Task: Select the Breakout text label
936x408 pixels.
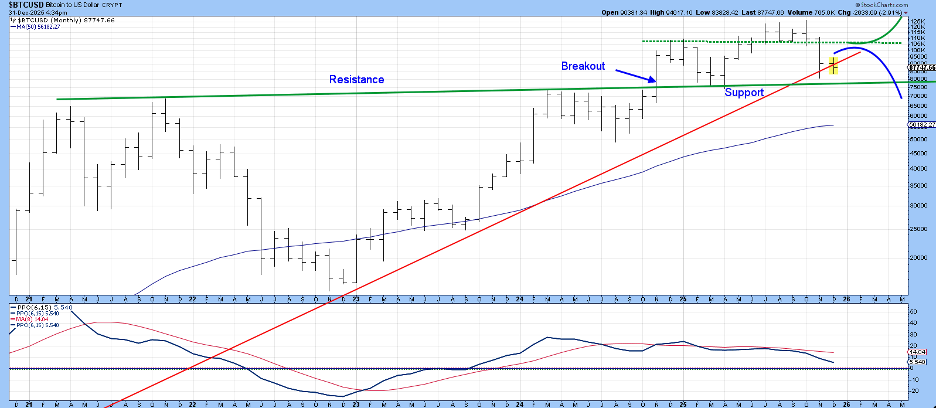Action: (x=582, y=66)
